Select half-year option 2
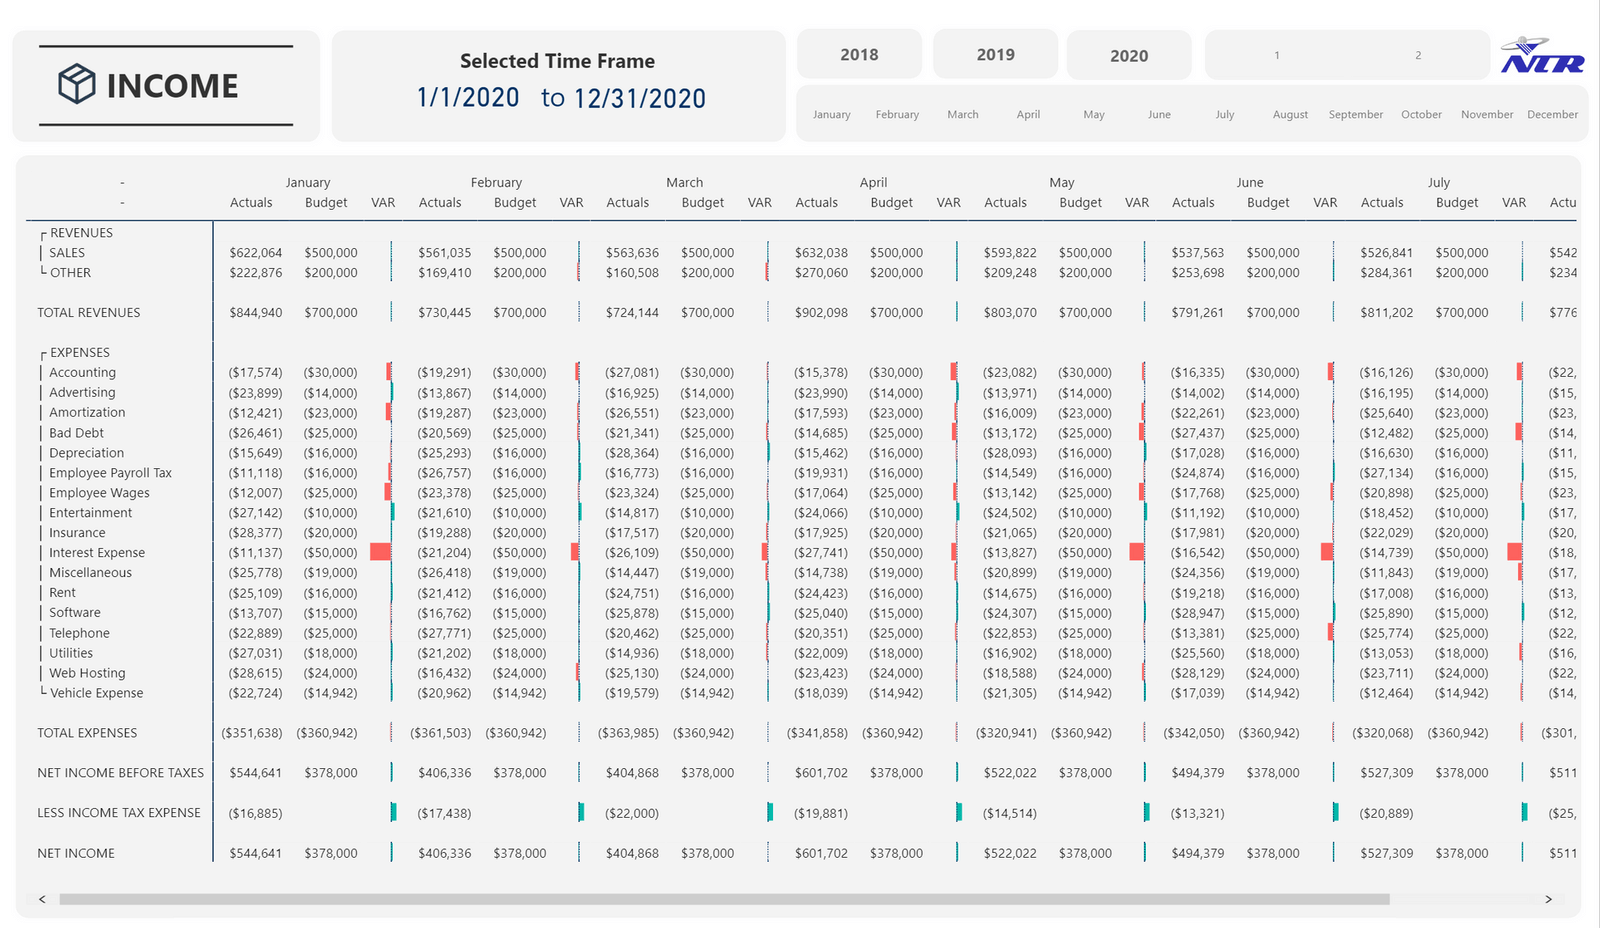 point(1418,55)
